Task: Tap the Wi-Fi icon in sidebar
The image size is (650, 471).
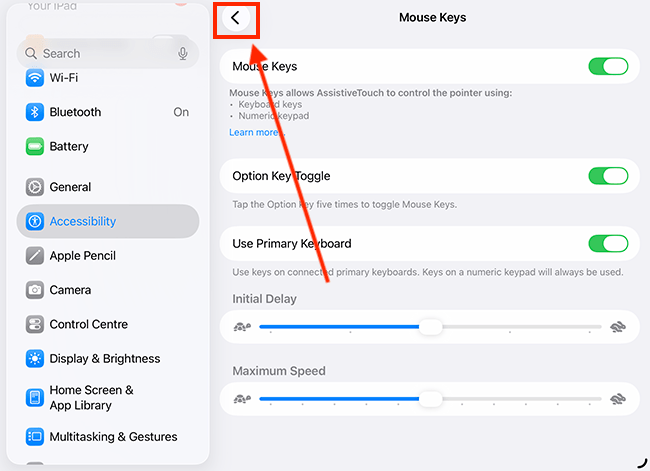Action: coord(35,78)
